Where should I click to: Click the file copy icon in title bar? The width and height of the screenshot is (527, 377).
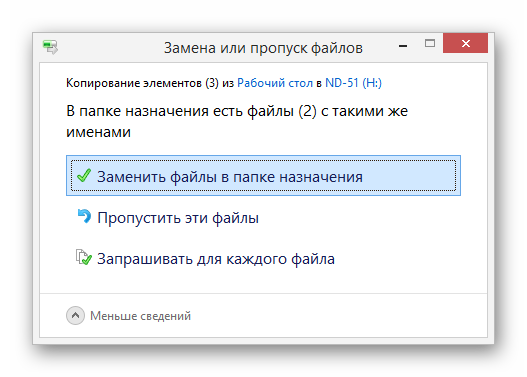point(50,47)
